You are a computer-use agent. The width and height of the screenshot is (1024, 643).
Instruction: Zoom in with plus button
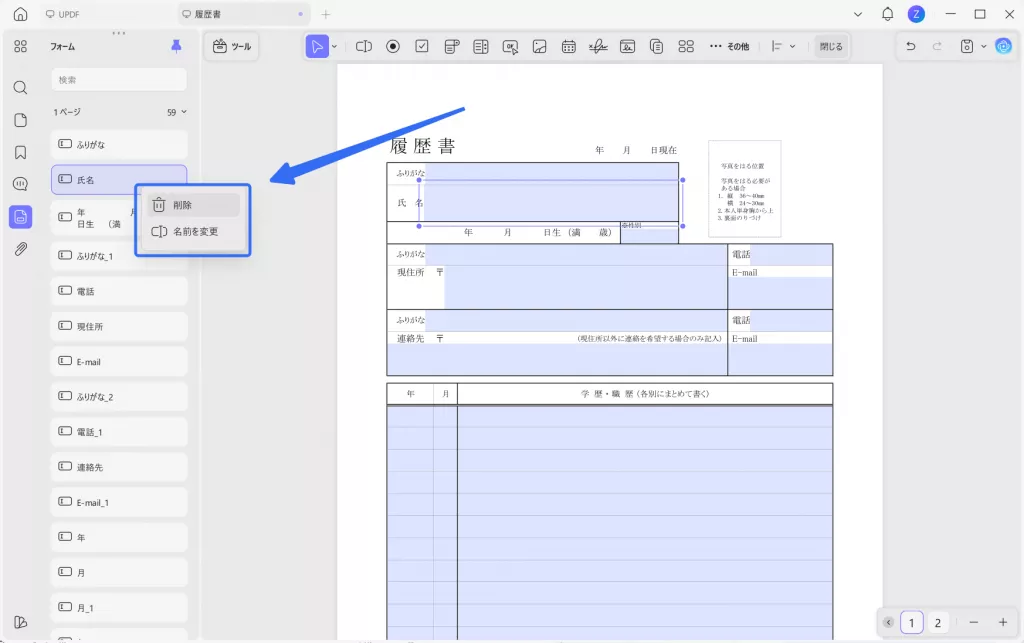point(1002,623)
